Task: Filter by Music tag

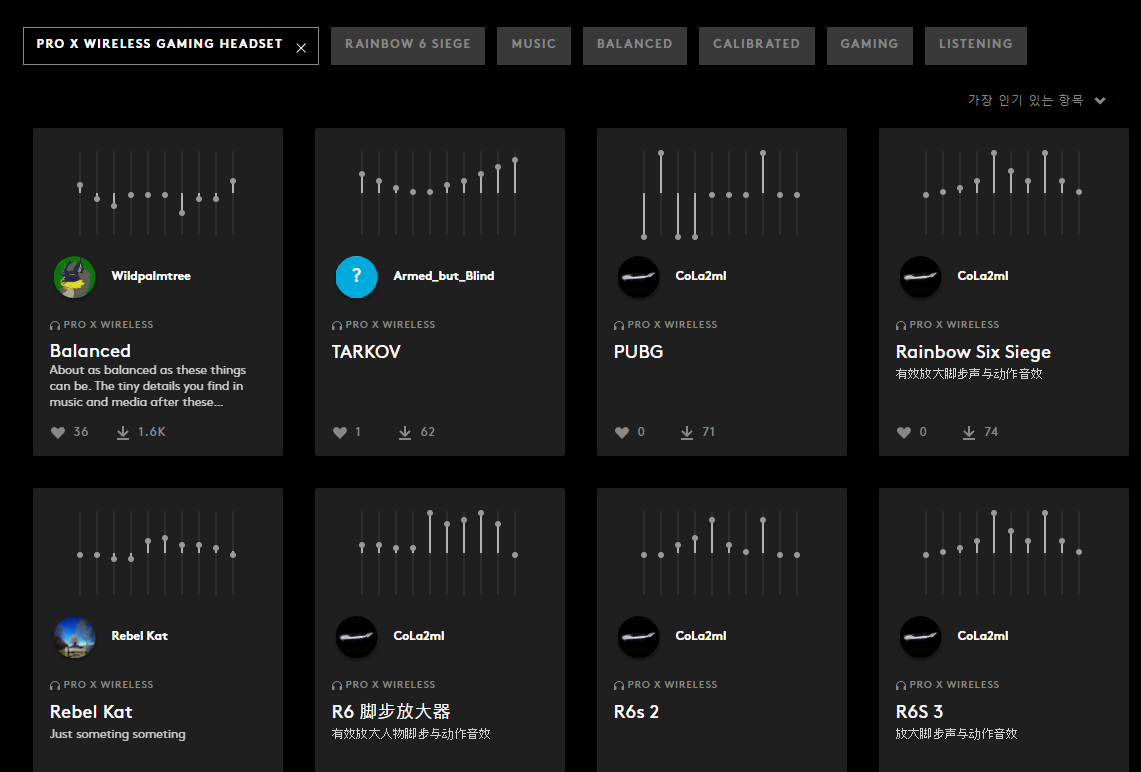Action: (x=533, y=46)
